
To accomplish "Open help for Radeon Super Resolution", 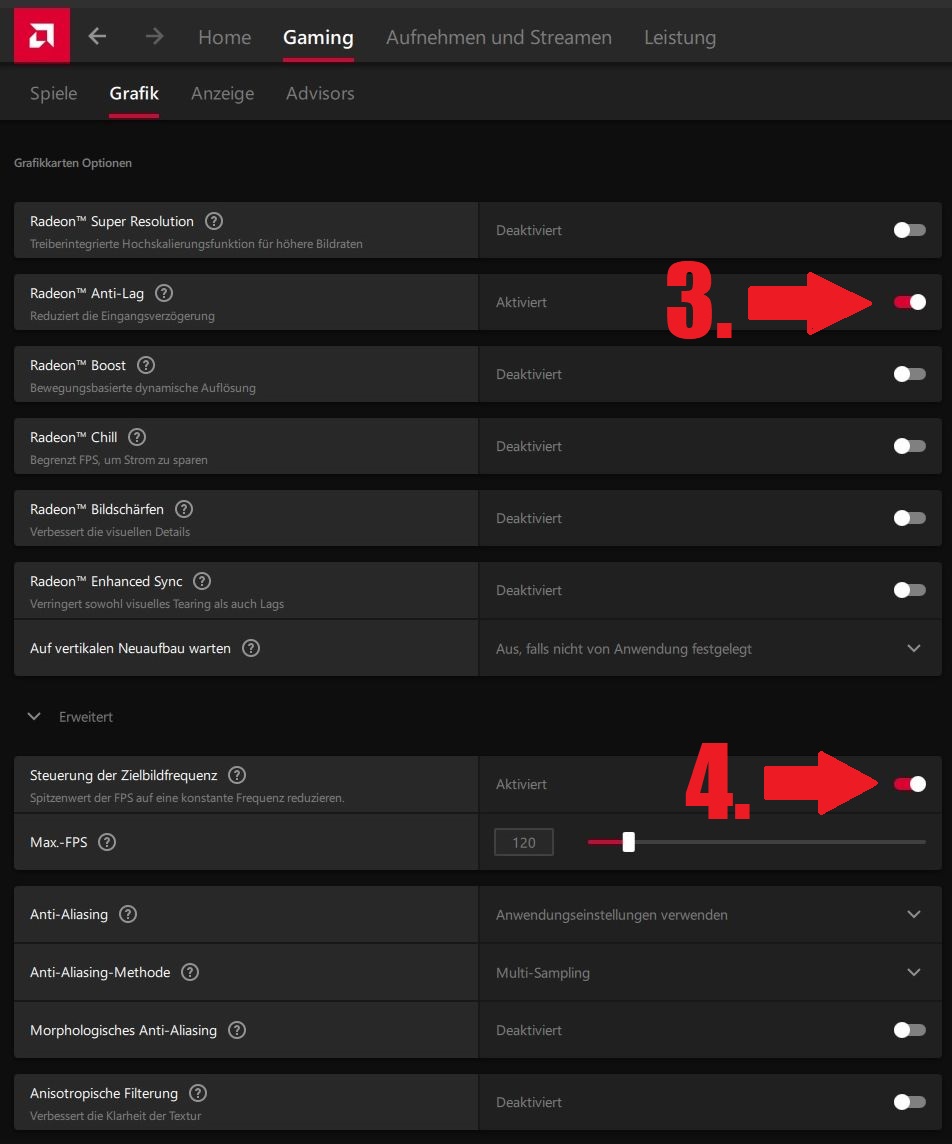I will click(214, 221).
